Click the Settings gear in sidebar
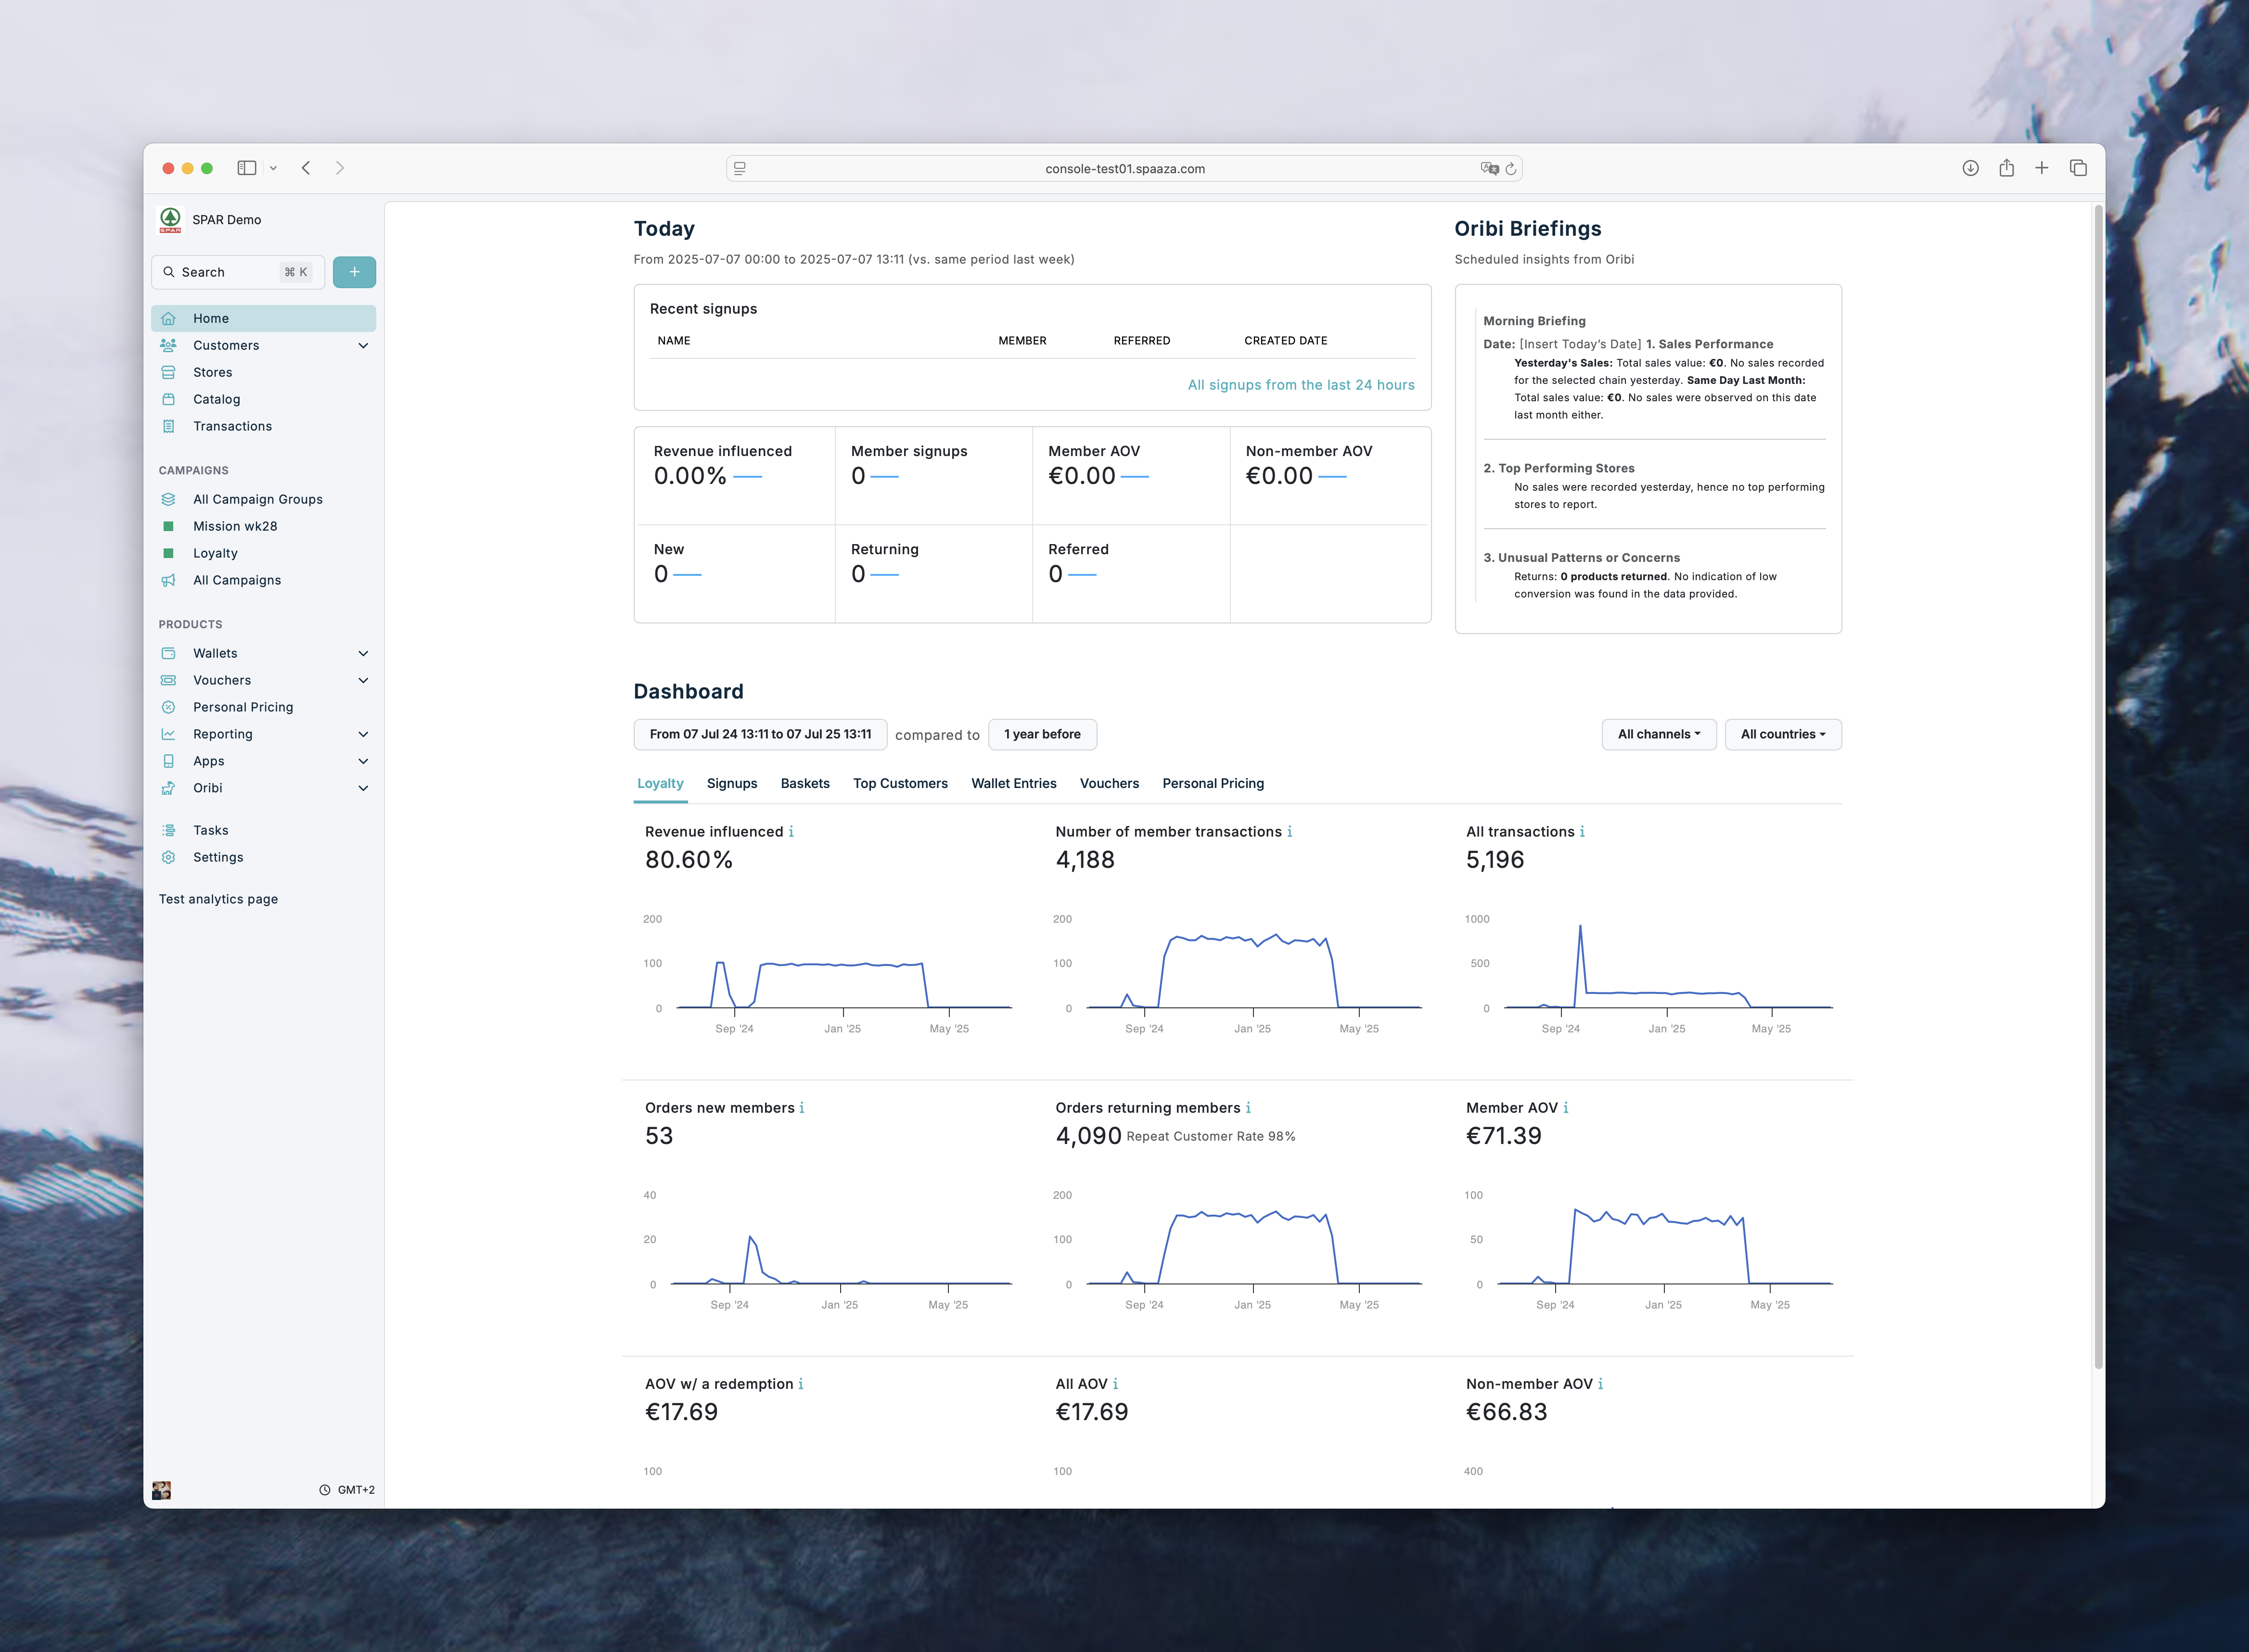 click(x=168, y=857)
